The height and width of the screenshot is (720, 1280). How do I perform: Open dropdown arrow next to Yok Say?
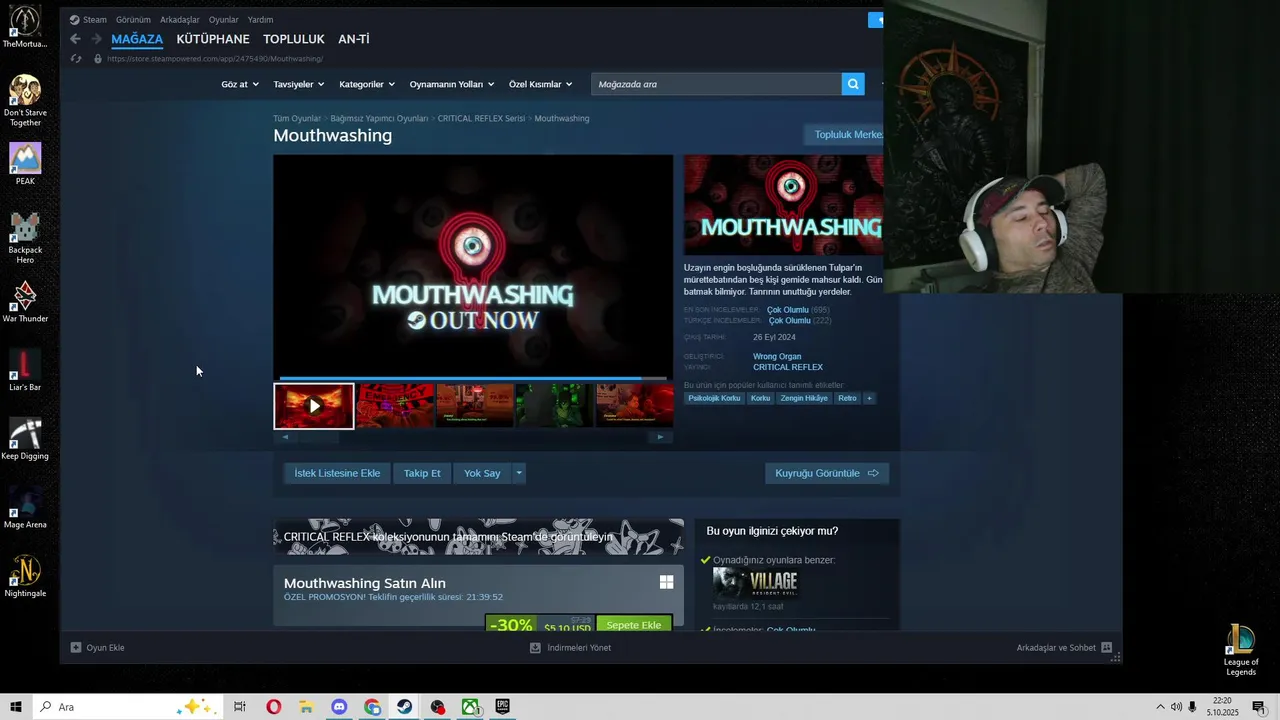(x=518, y=473)
